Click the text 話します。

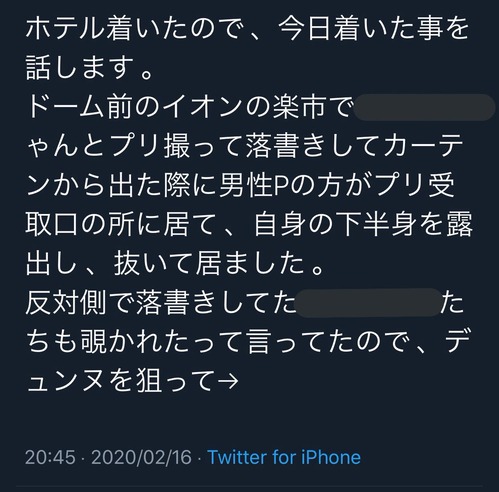pyautogui.click(x=90, y=68)
